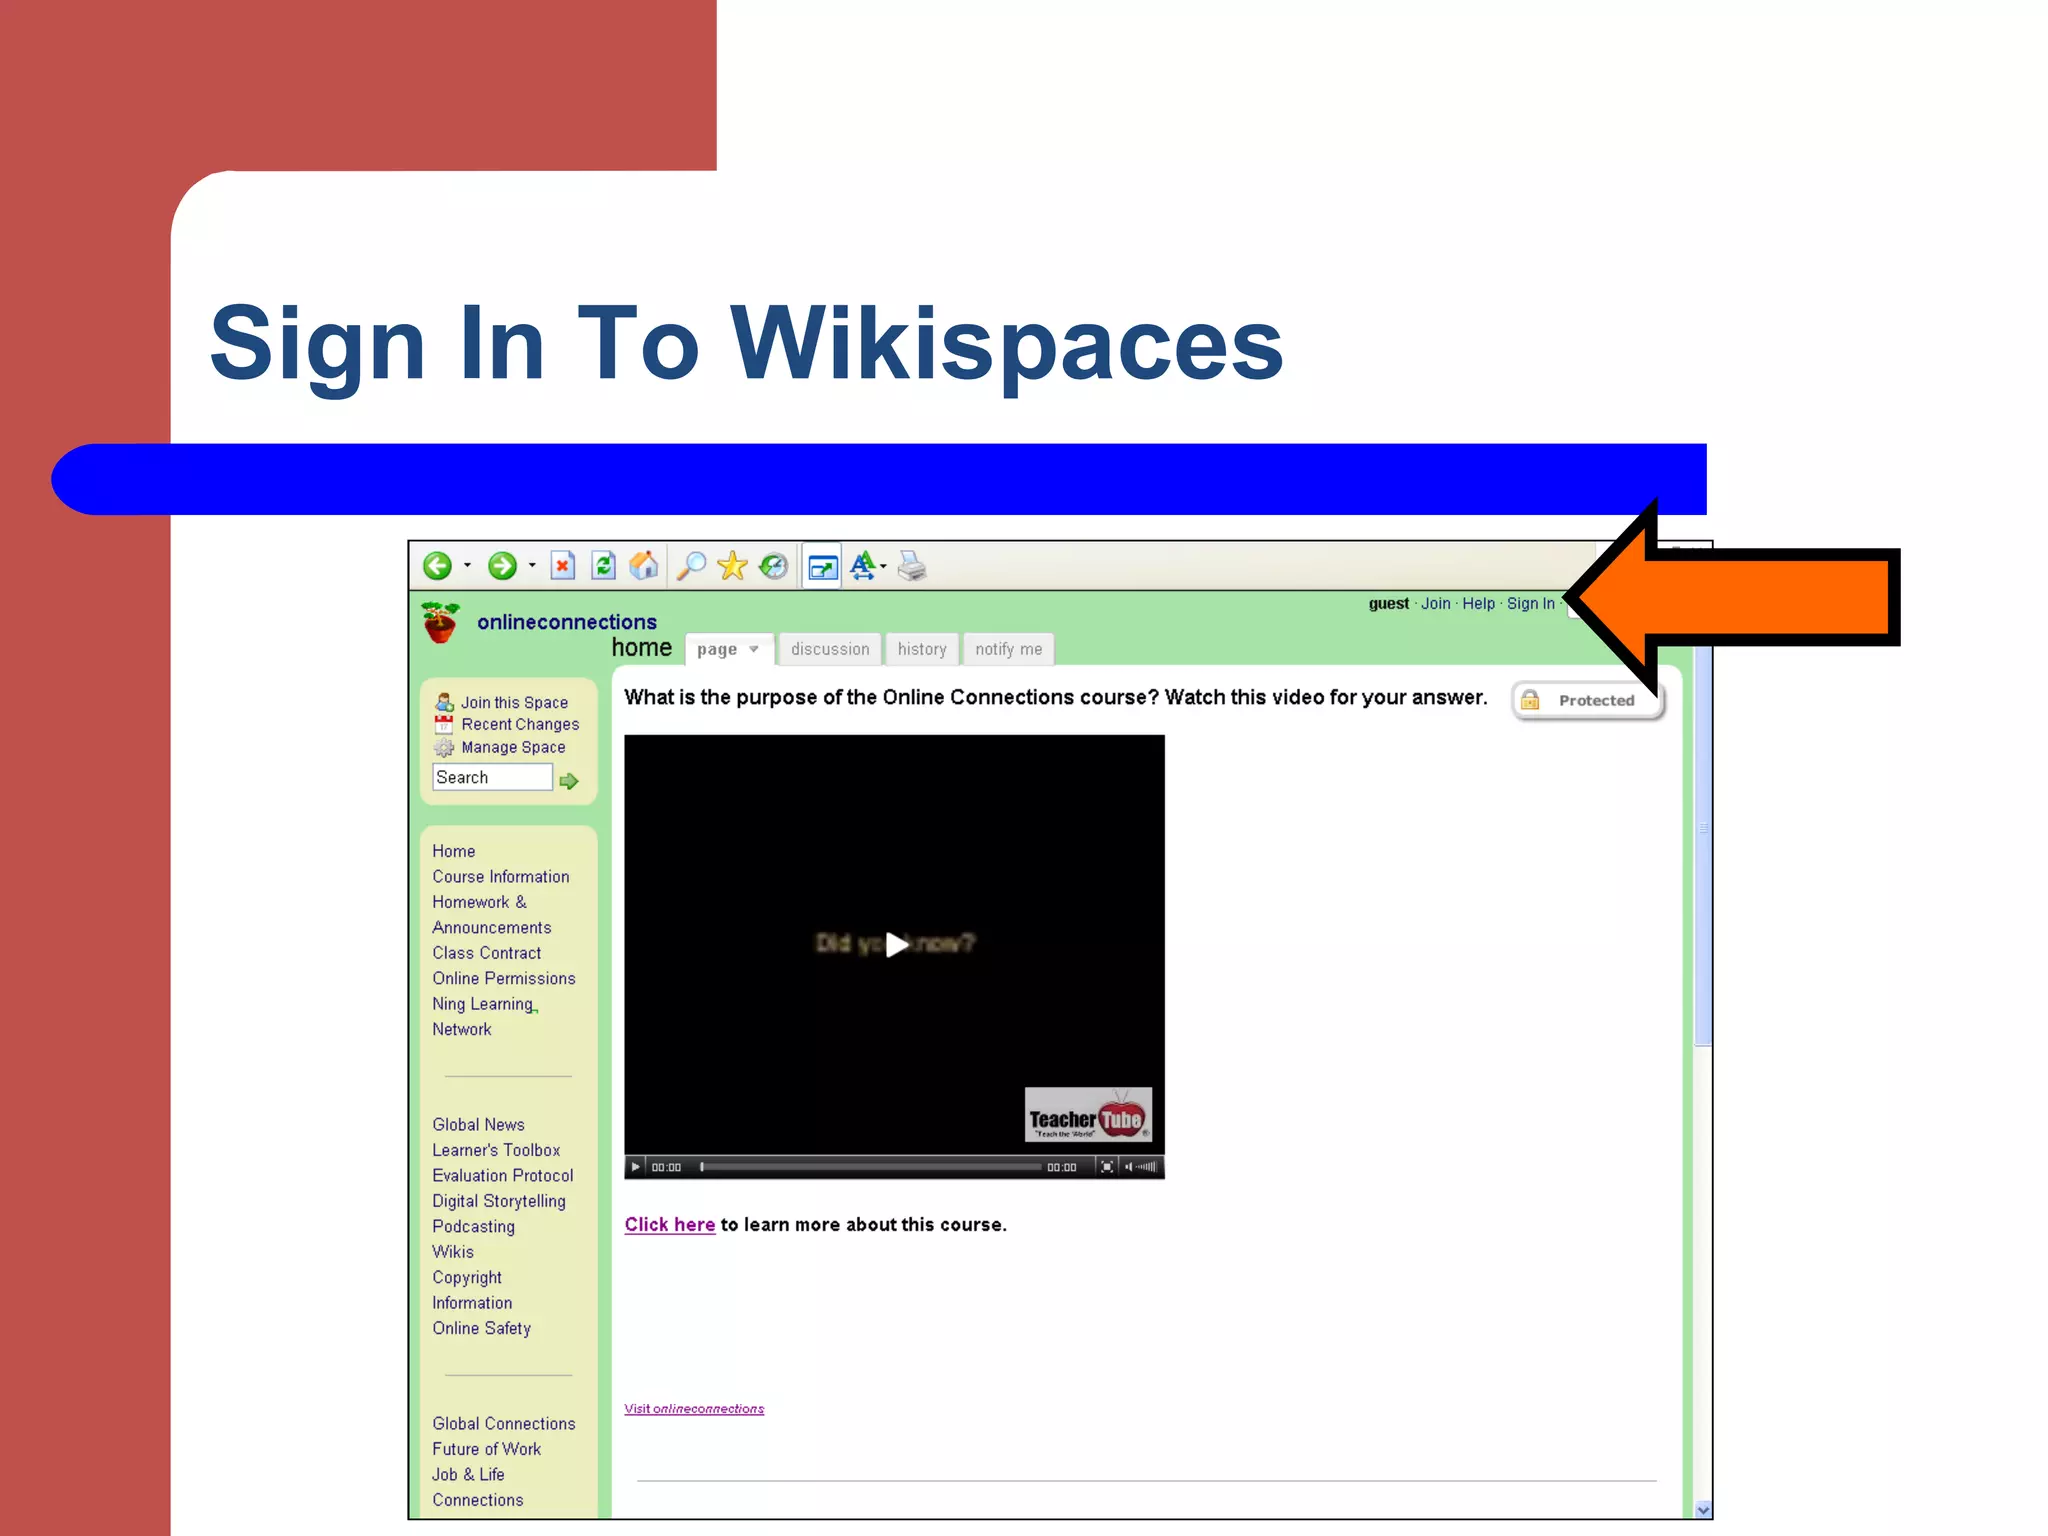
Task: Switch to the discussion tab
Action: (x=830, y=649)
